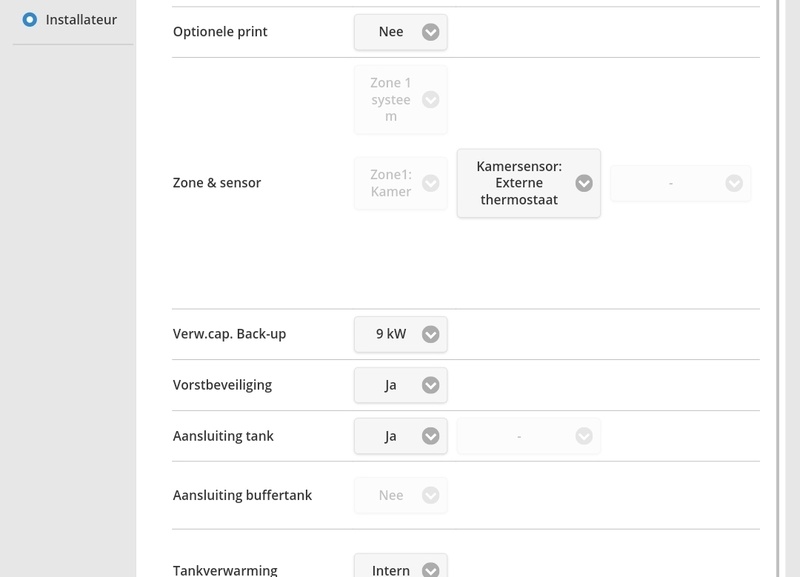Click the Aansluiting tank label text

[x=223, y=436]
